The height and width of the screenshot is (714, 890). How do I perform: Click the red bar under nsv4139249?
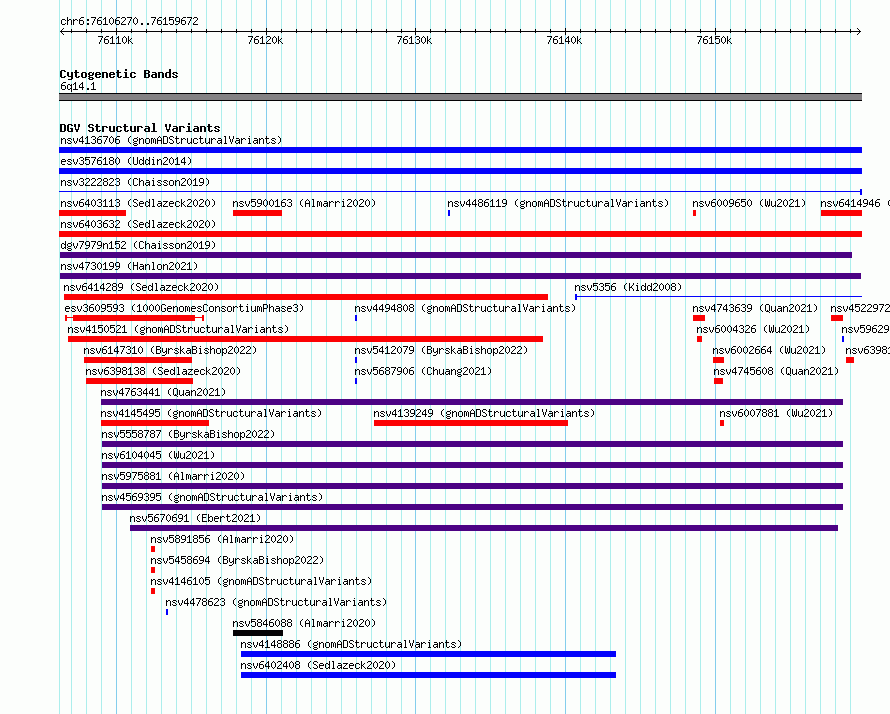pos(471,423)
